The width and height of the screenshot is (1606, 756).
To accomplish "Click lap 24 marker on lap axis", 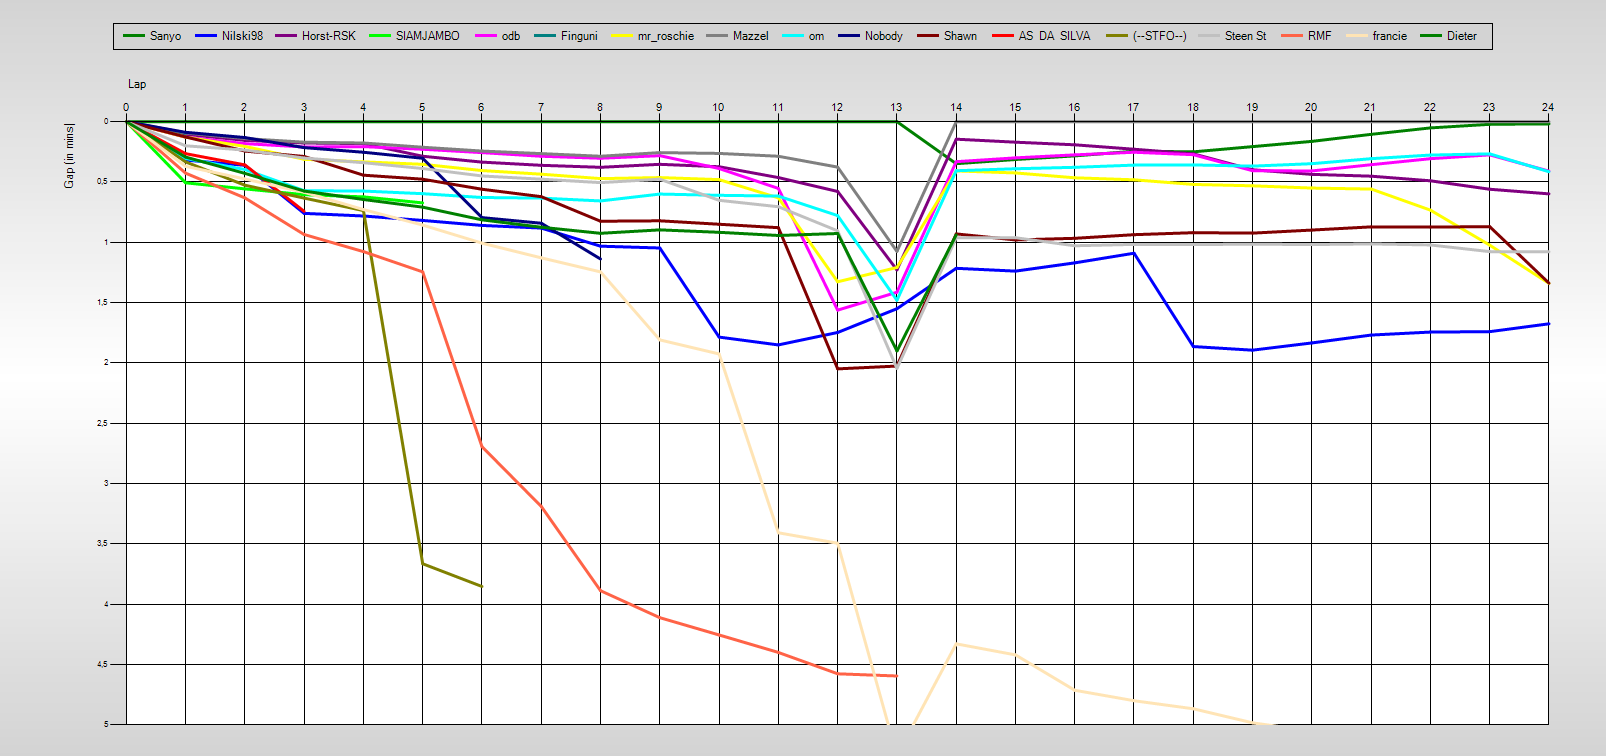I will pos(1547,107).
